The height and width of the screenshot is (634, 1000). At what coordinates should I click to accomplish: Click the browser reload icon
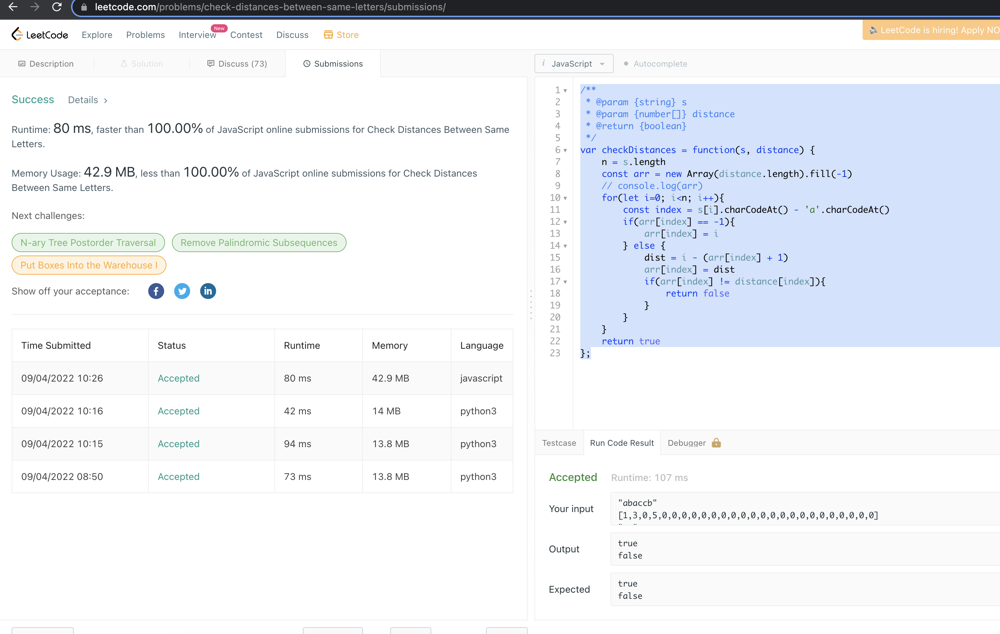(x=57, y=7)
